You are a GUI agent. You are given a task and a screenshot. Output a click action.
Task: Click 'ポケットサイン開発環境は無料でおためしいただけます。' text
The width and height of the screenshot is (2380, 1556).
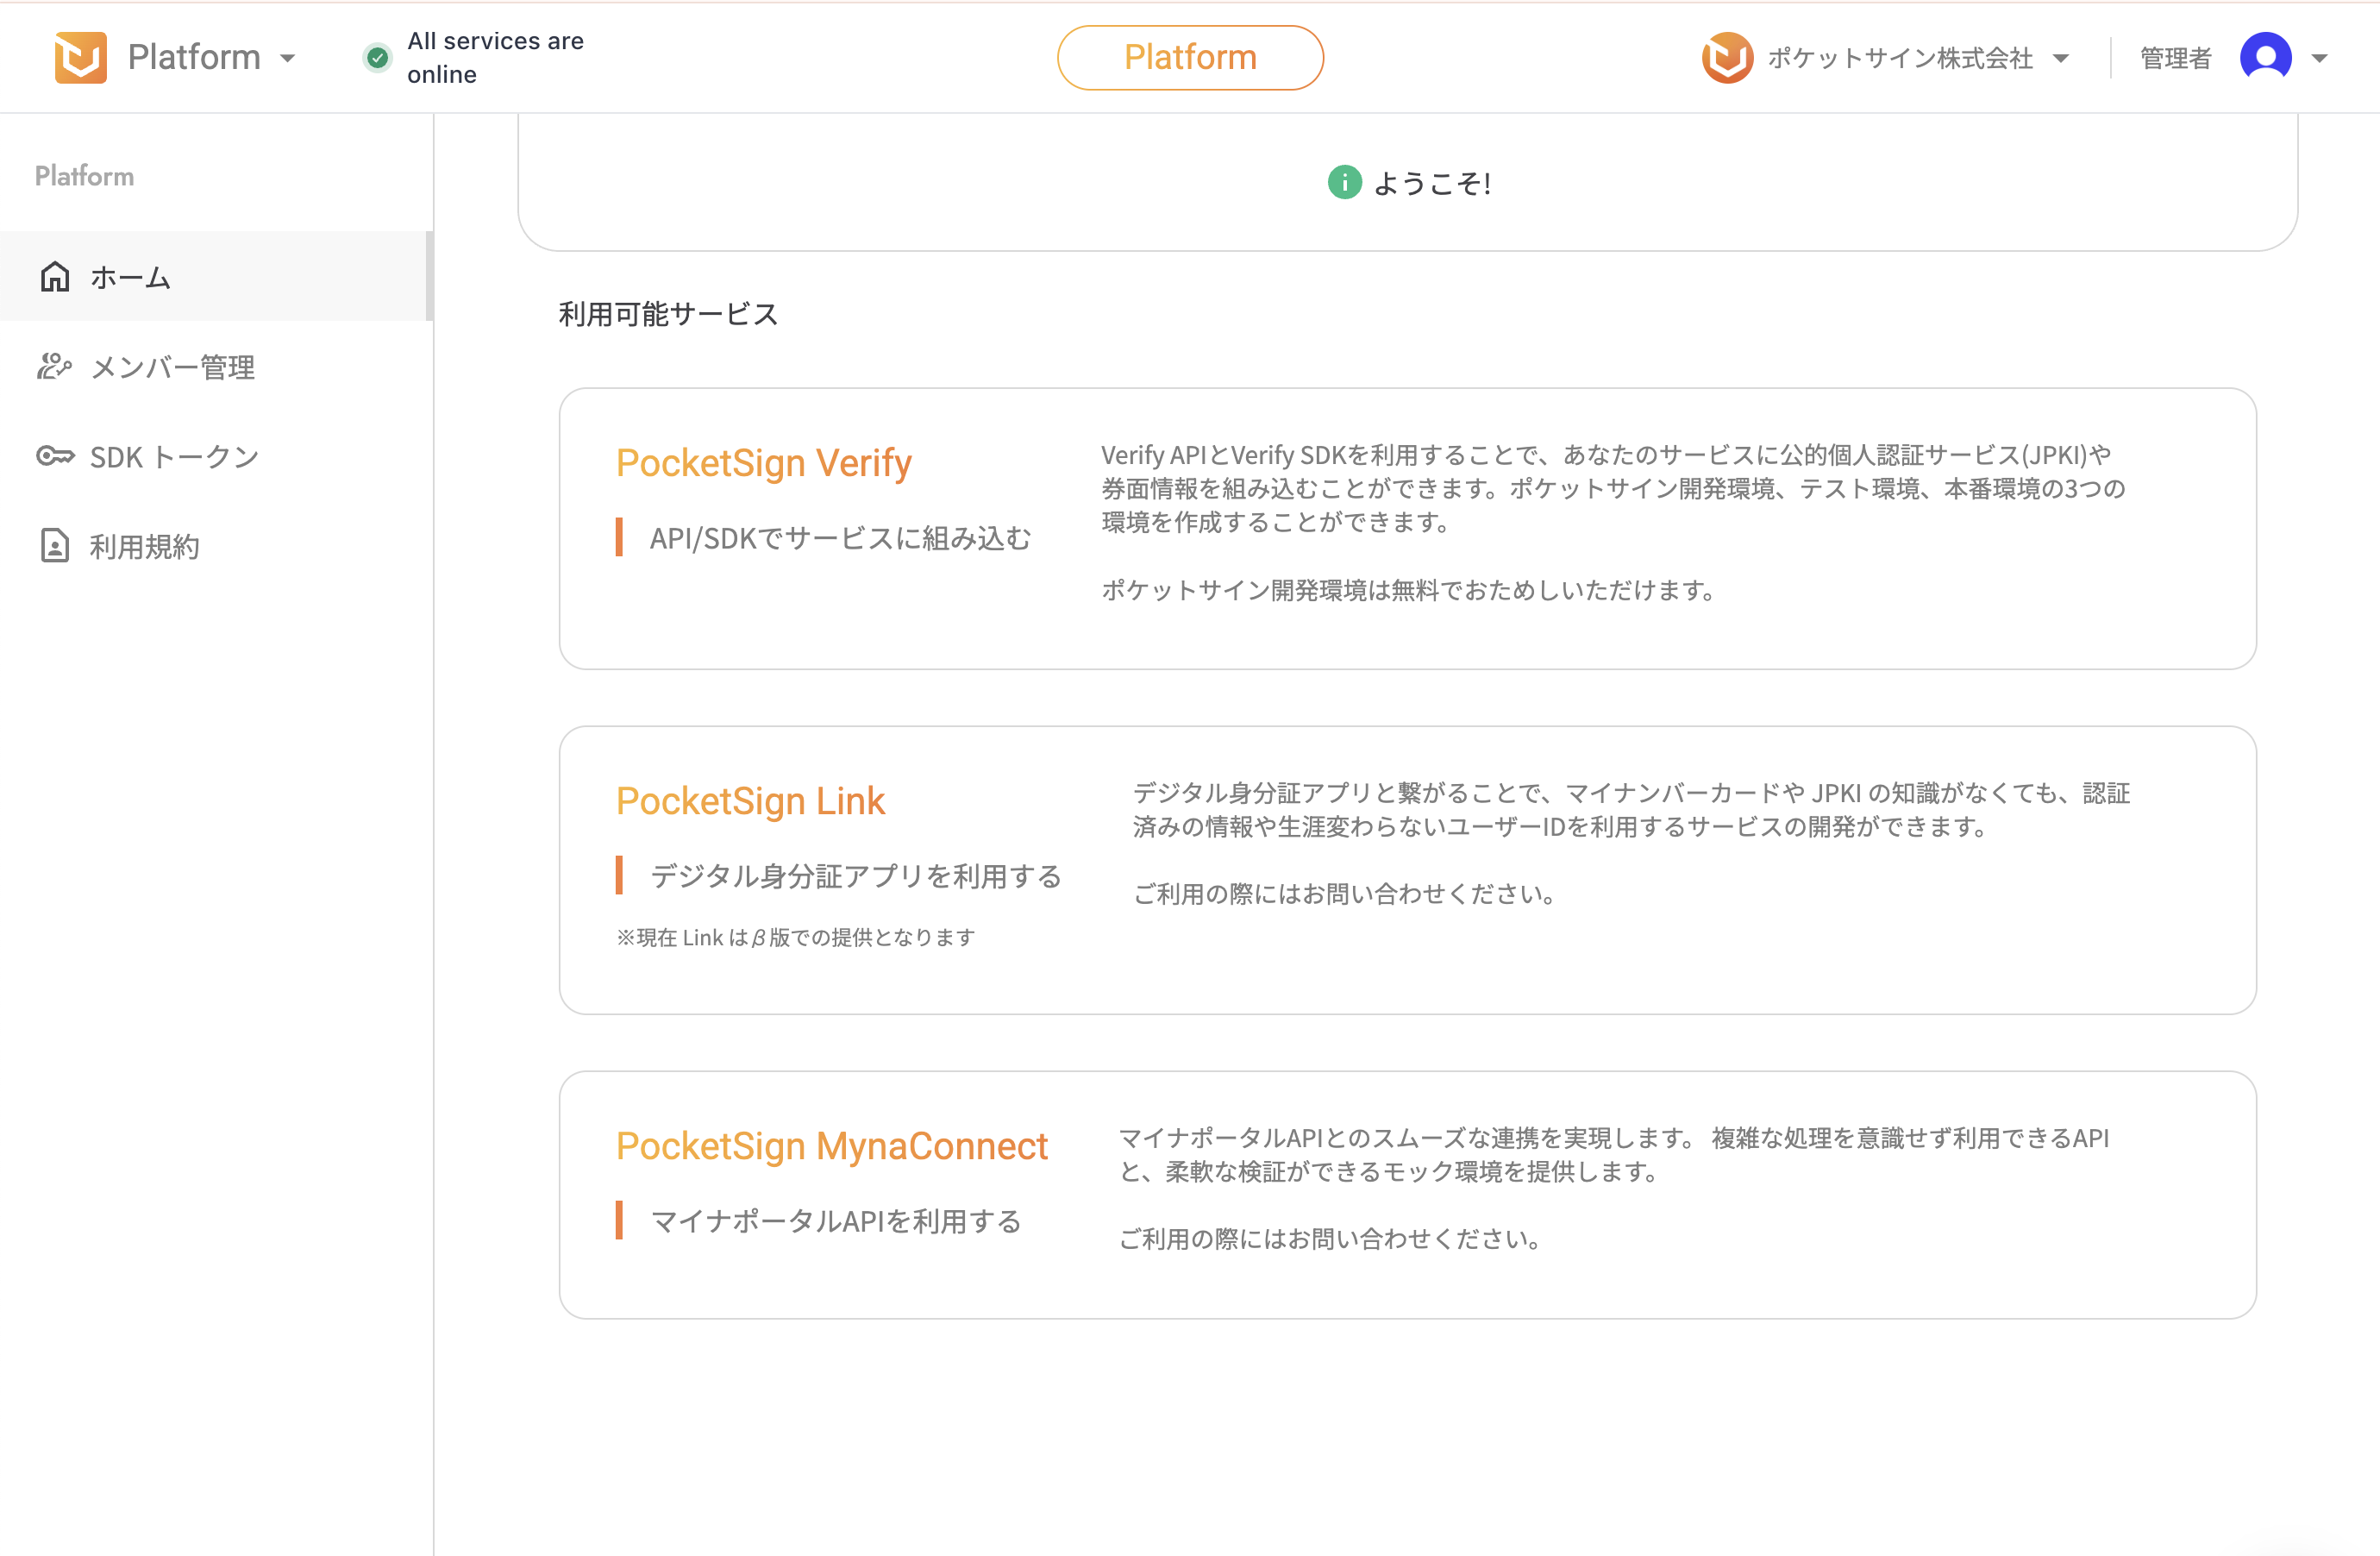point(1408,590)
